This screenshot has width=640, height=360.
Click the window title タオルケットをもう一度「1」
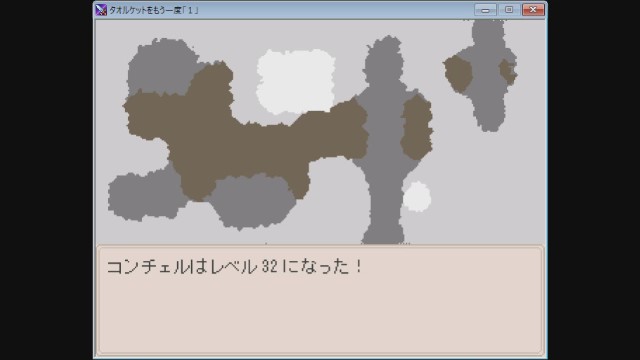point(154,10)
